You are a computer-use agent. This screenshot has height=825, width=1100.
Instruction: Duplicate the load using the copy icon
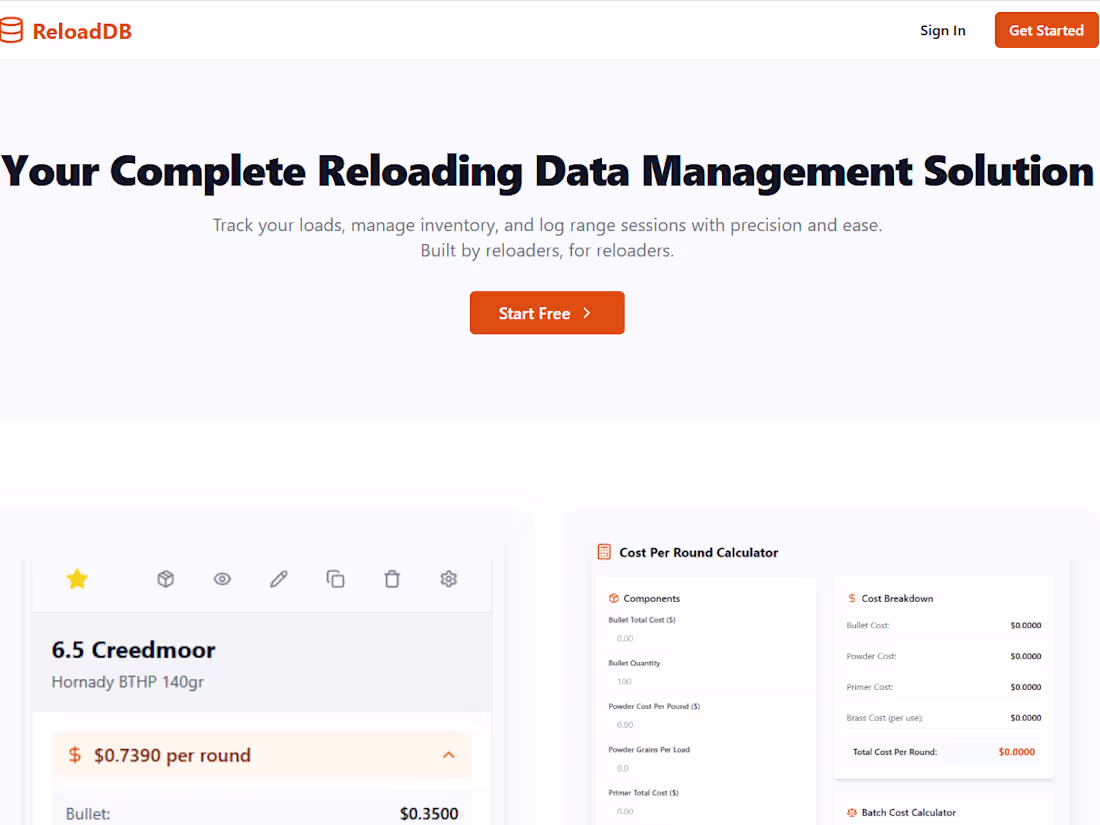(x=335, y=578)
